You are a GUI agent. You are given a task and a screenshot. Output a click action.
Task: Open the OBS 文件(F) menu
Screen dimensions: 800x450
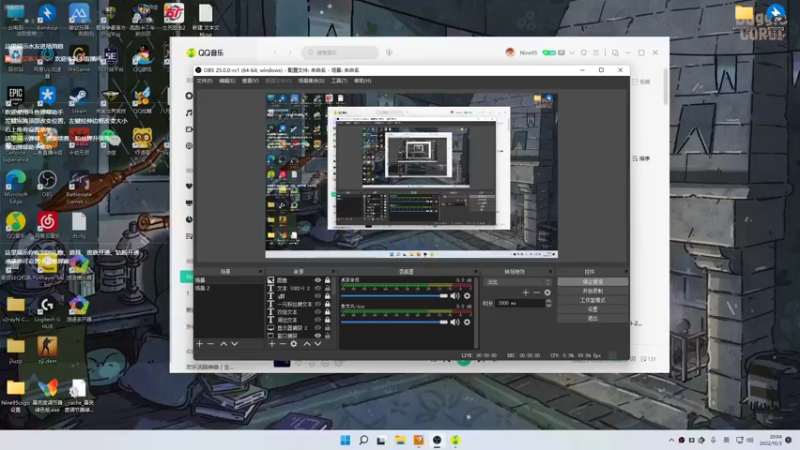(205, 81)
